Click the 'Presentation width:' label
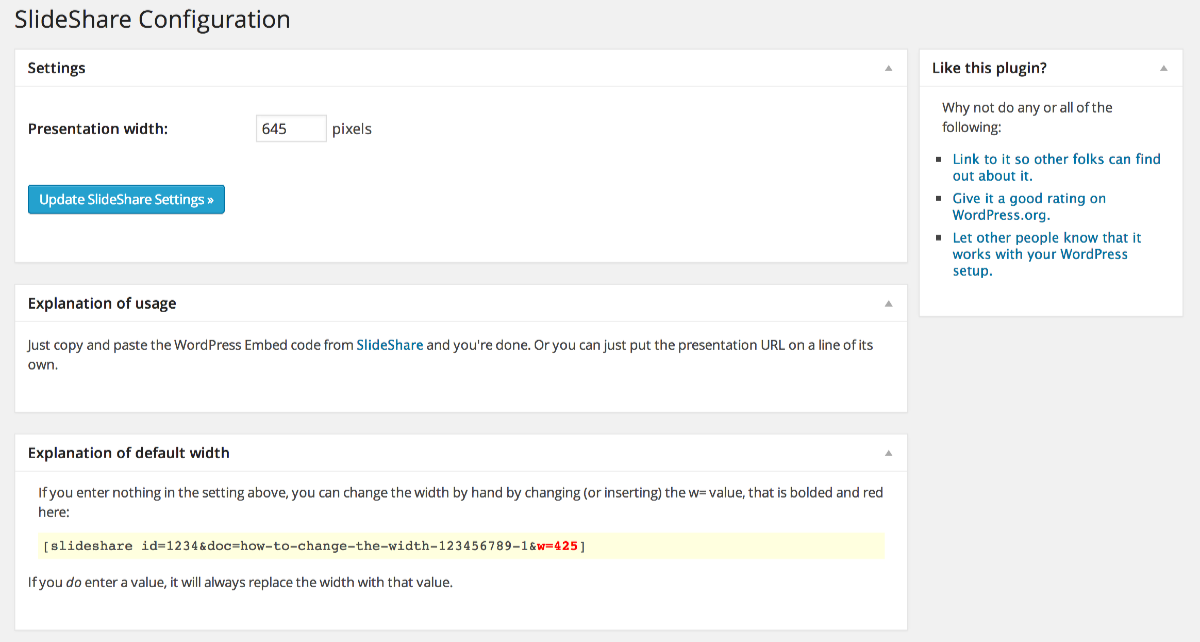 coord(98,129)
